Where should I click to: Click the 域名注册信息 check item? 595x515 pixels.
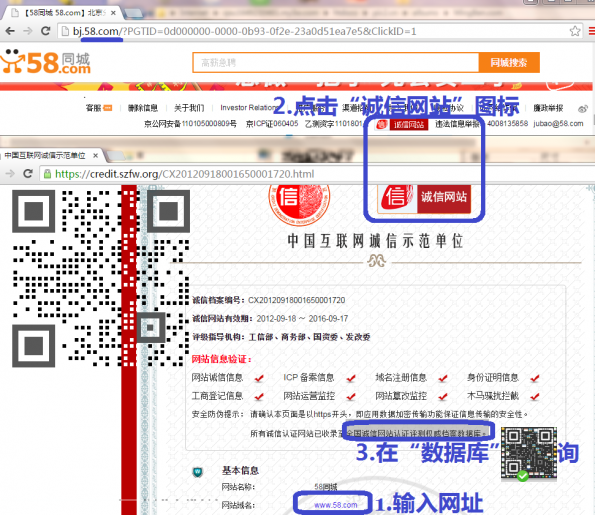click(x=411, y=378)
